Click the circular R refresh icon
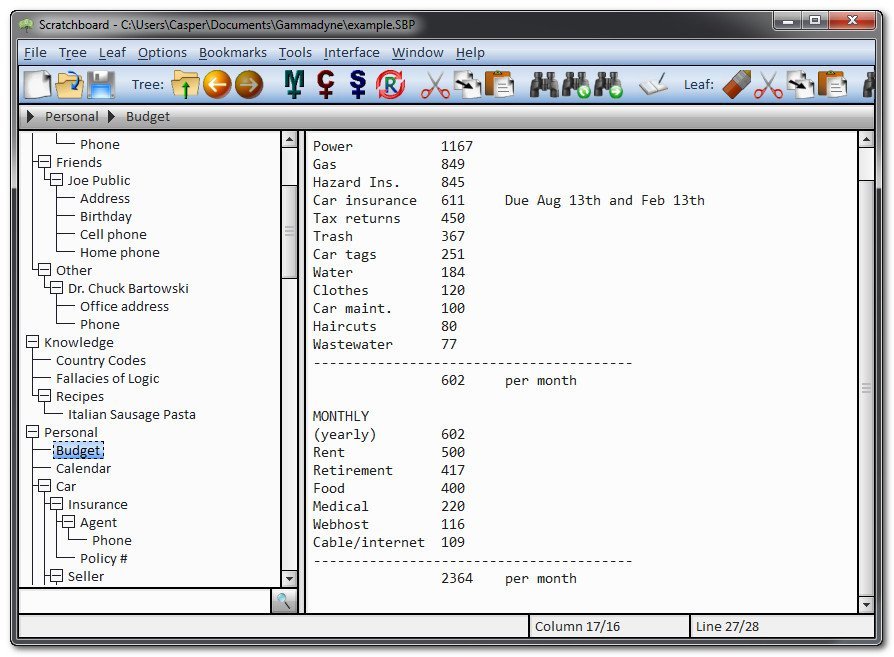The width and height of the screenshot is (894, 657). coord(390,85)
